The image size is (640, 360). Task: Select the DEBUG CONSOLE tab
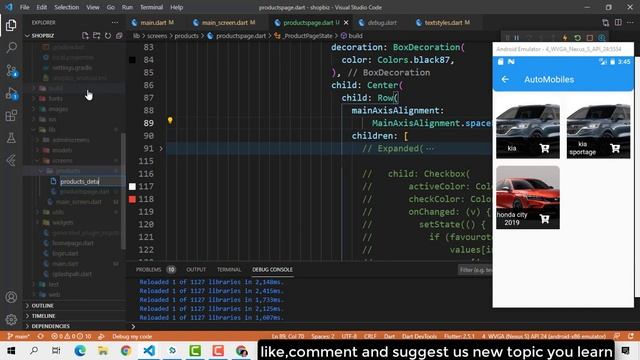pyautogui.click(x=272, y=270)
